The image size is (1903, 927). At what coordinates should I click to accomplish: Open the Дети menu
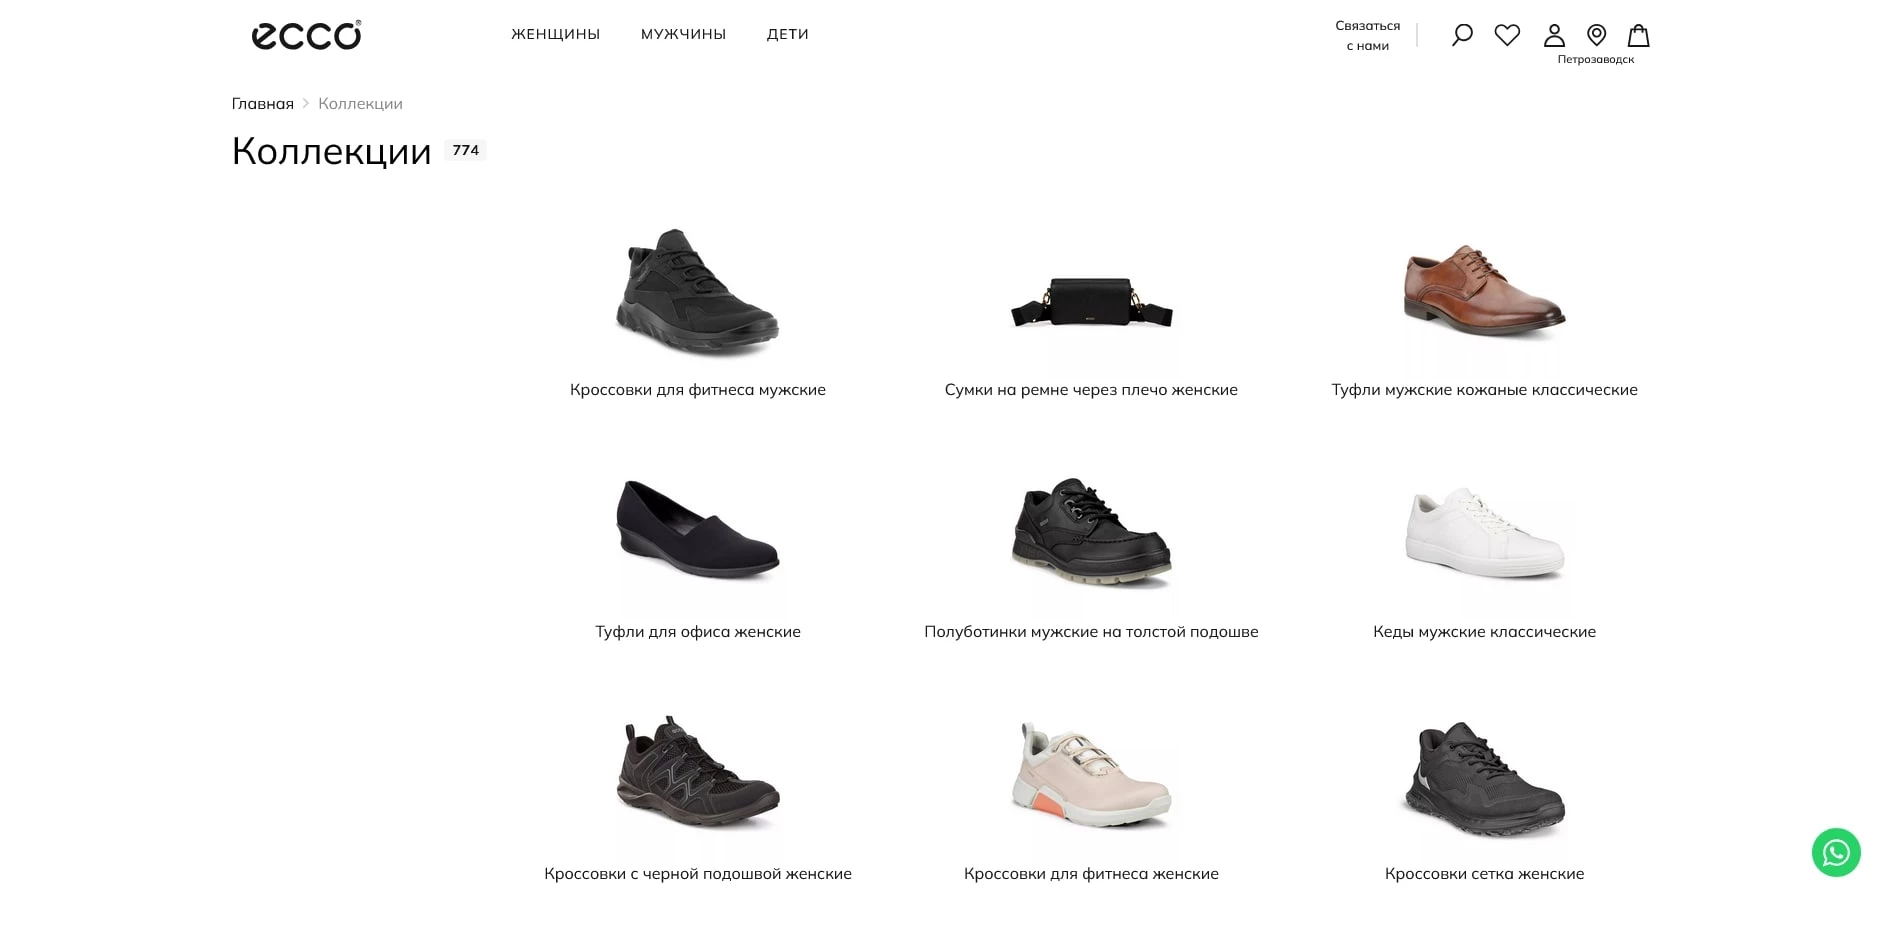(788, 34)
